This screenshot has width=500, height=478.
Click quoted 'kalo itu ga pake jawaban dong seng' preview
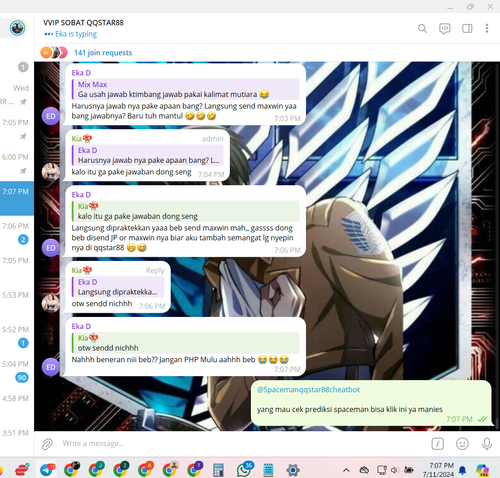pyautogui.click(x=186, y=211)
